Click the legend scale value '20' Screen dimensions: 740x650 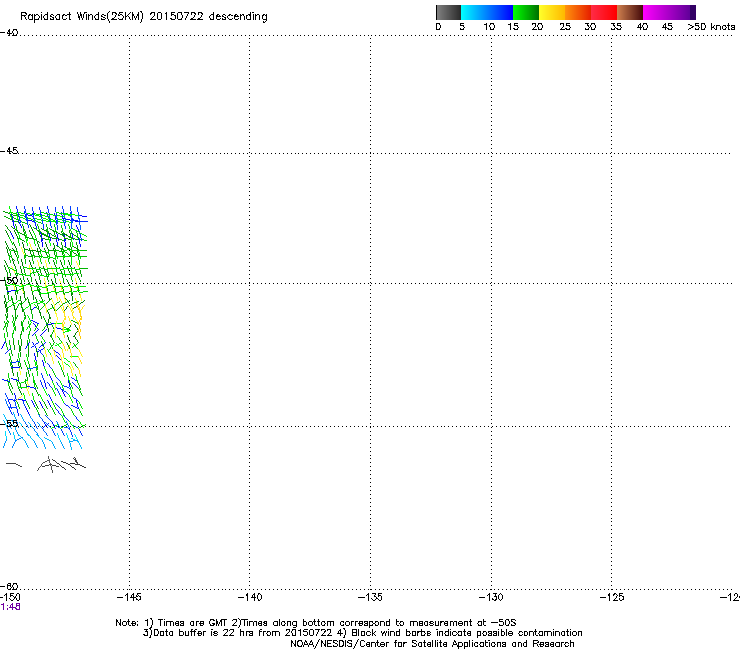(x=537, y=27)
